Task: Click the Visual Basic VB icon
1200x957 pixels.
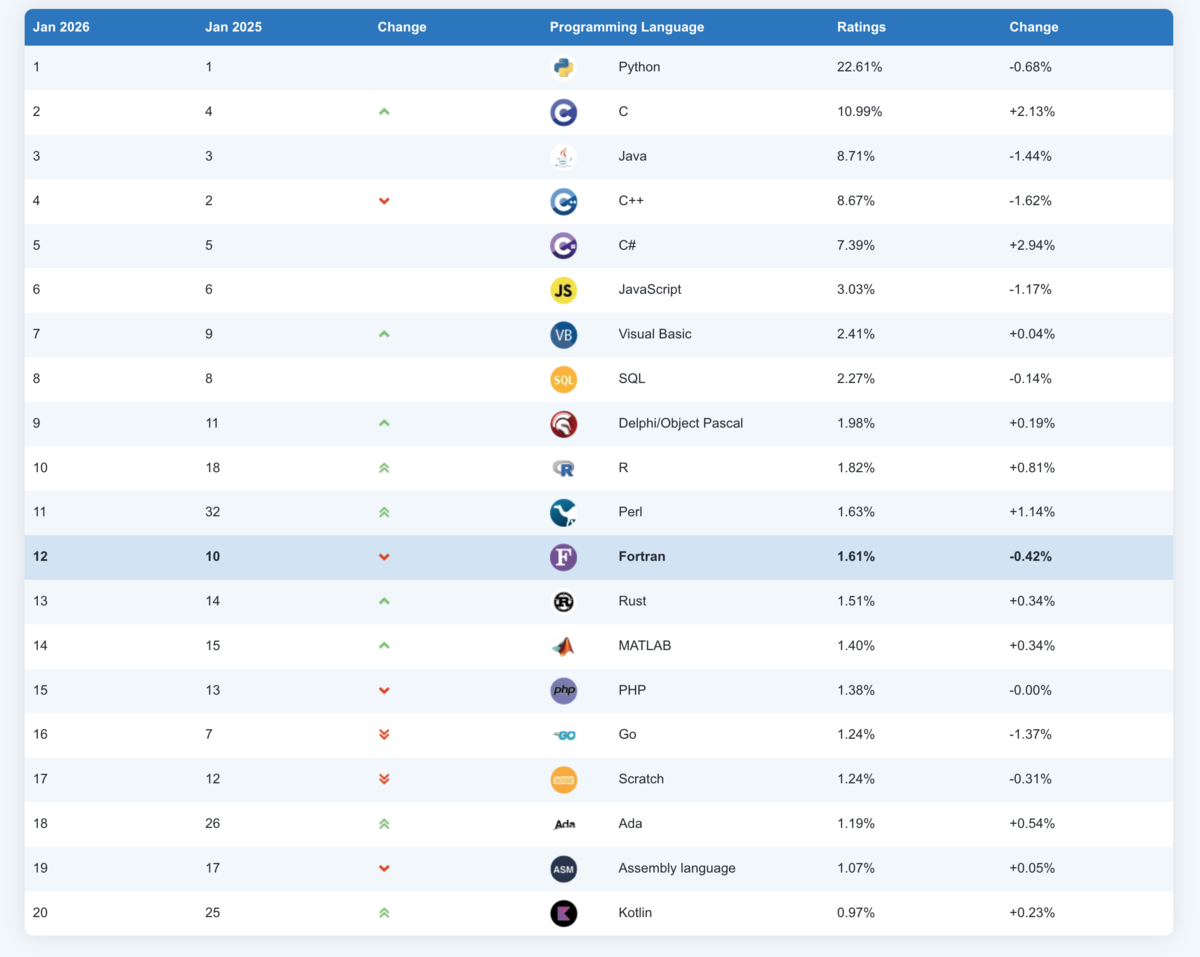Action: click(x=563, y=334)
